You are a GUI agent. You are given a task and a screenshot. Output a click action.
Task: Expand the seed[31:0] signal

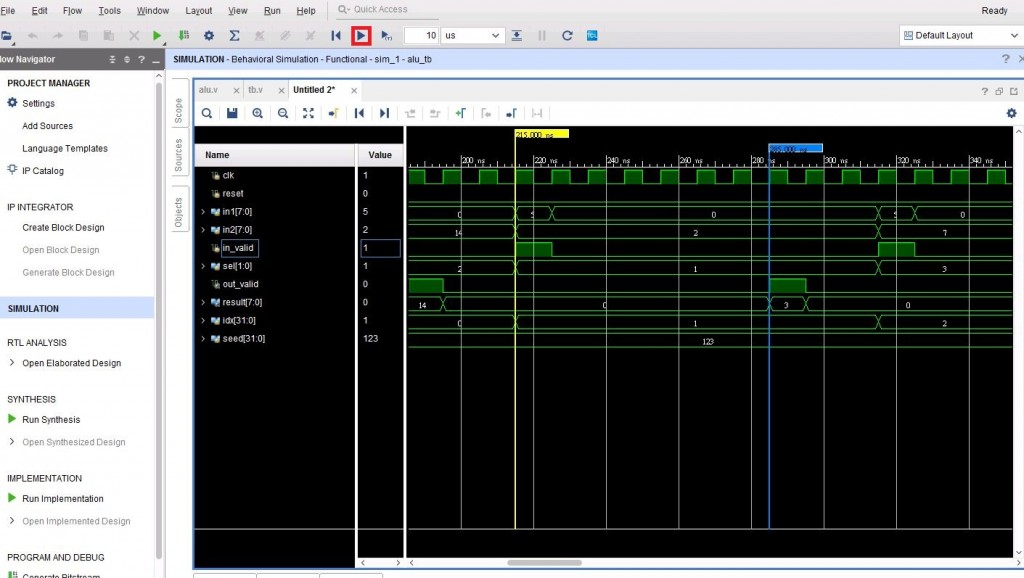pos(203,338)
